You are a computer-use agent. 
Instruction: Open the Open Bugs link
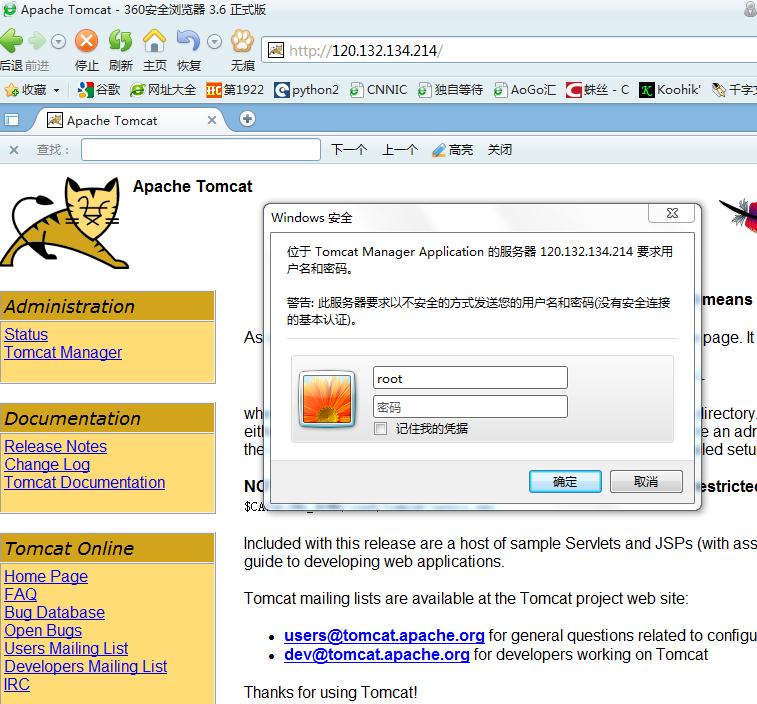(x=43, y=631)
